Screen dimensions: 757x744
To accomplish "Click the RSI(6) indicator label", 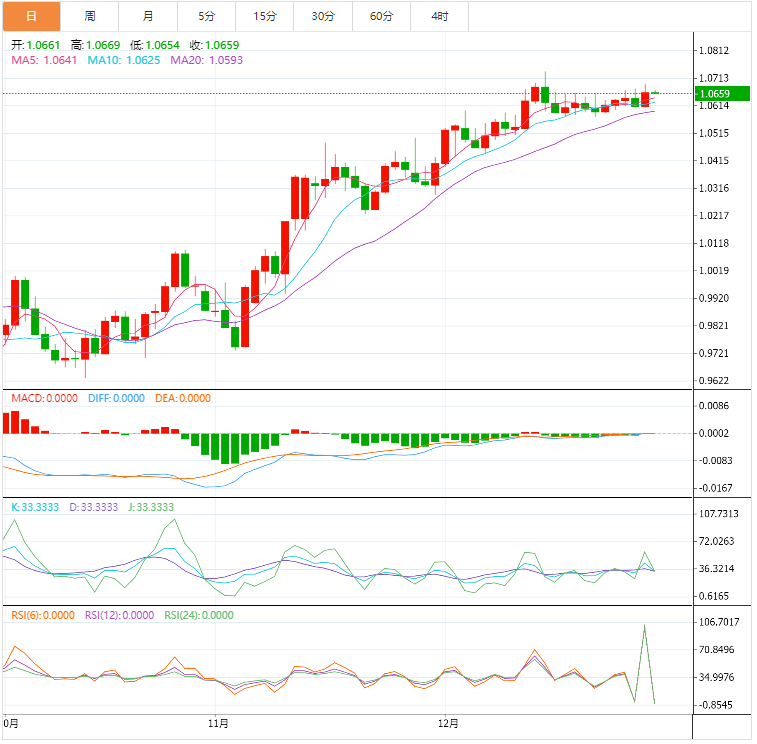I will [x=42, y=616].
